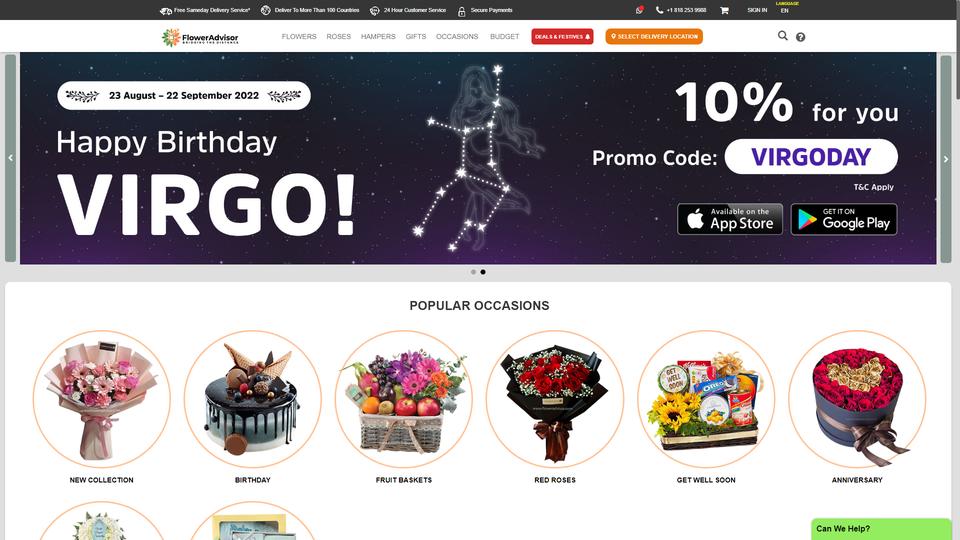Expand the Select Delivery Location picker
This screenshot has width=960, height=540.
654,37
